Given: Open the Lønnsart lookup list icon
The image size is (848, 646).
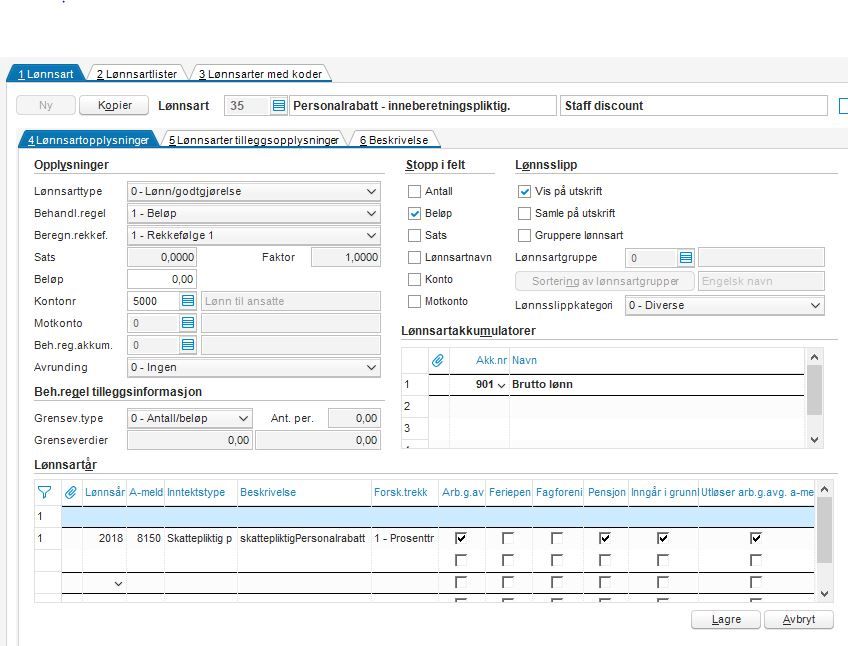Looking at the screenshot, I should coord(279,106).
